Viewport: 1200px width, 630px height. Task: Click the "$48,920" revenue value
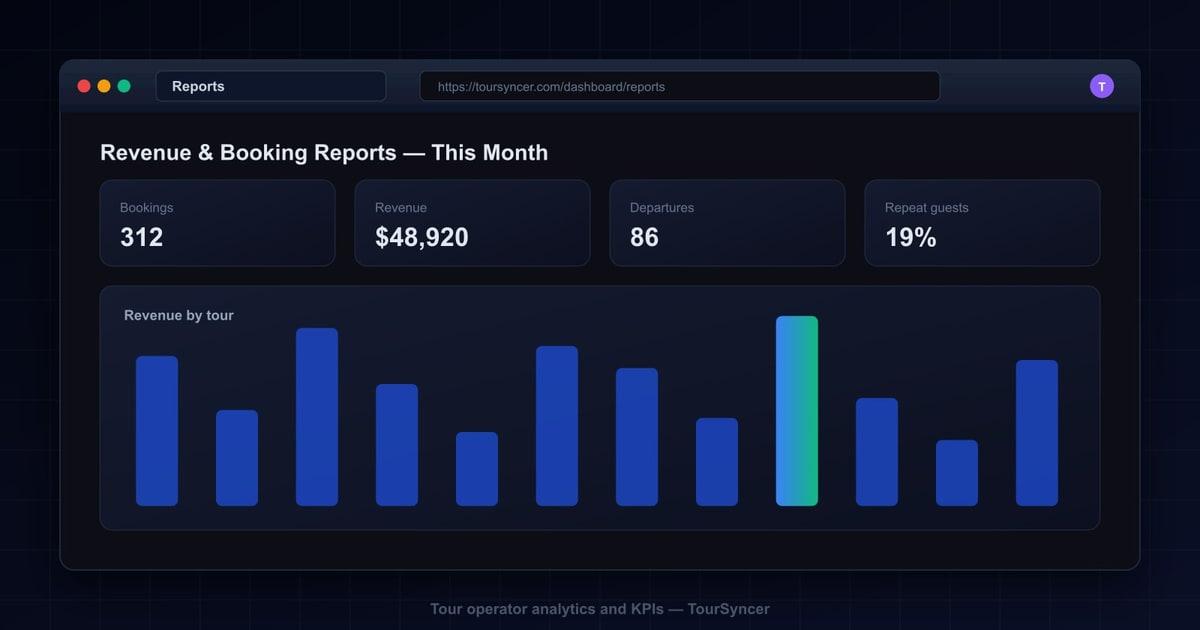tap(422, 238)
